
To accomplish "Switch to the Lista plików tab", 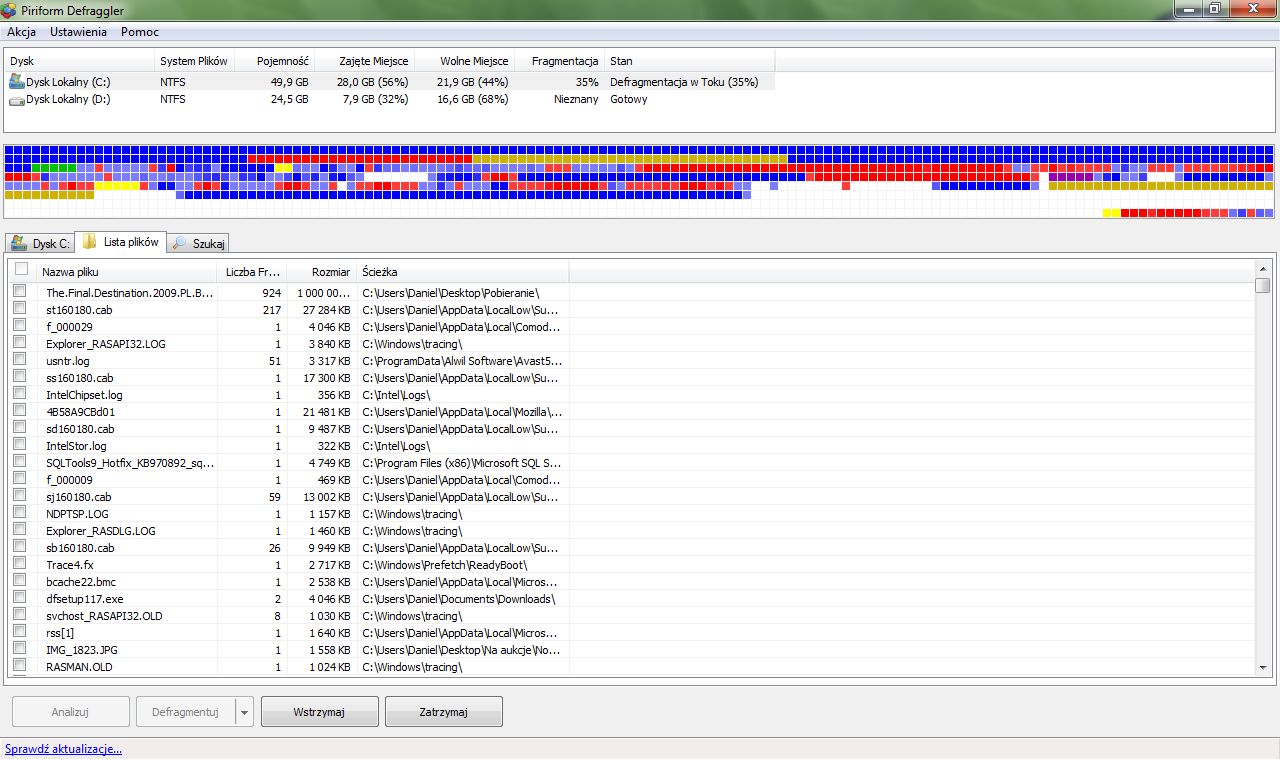I will click(120, 242).
